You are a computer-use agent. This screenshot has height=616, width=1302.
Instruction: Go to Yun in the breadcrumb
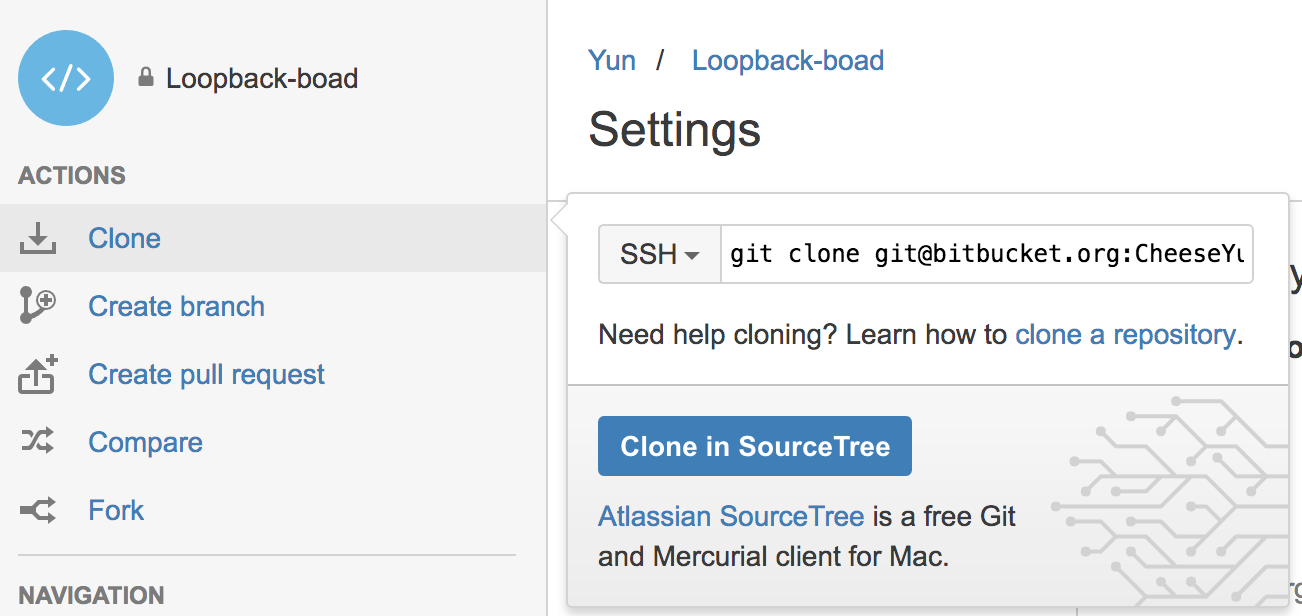point(612,60)
